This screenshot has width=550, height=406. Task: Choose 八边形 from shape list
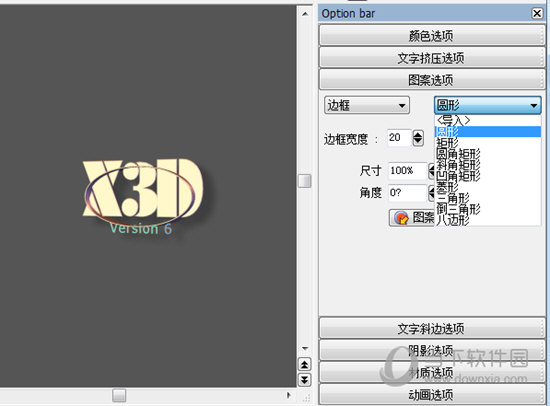point(488,220)
